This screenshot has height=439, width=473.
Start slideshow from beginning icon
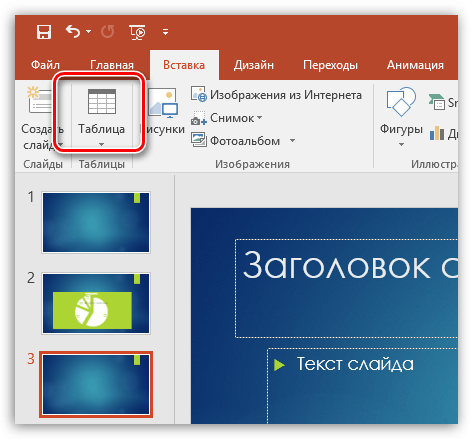(137, 32)
